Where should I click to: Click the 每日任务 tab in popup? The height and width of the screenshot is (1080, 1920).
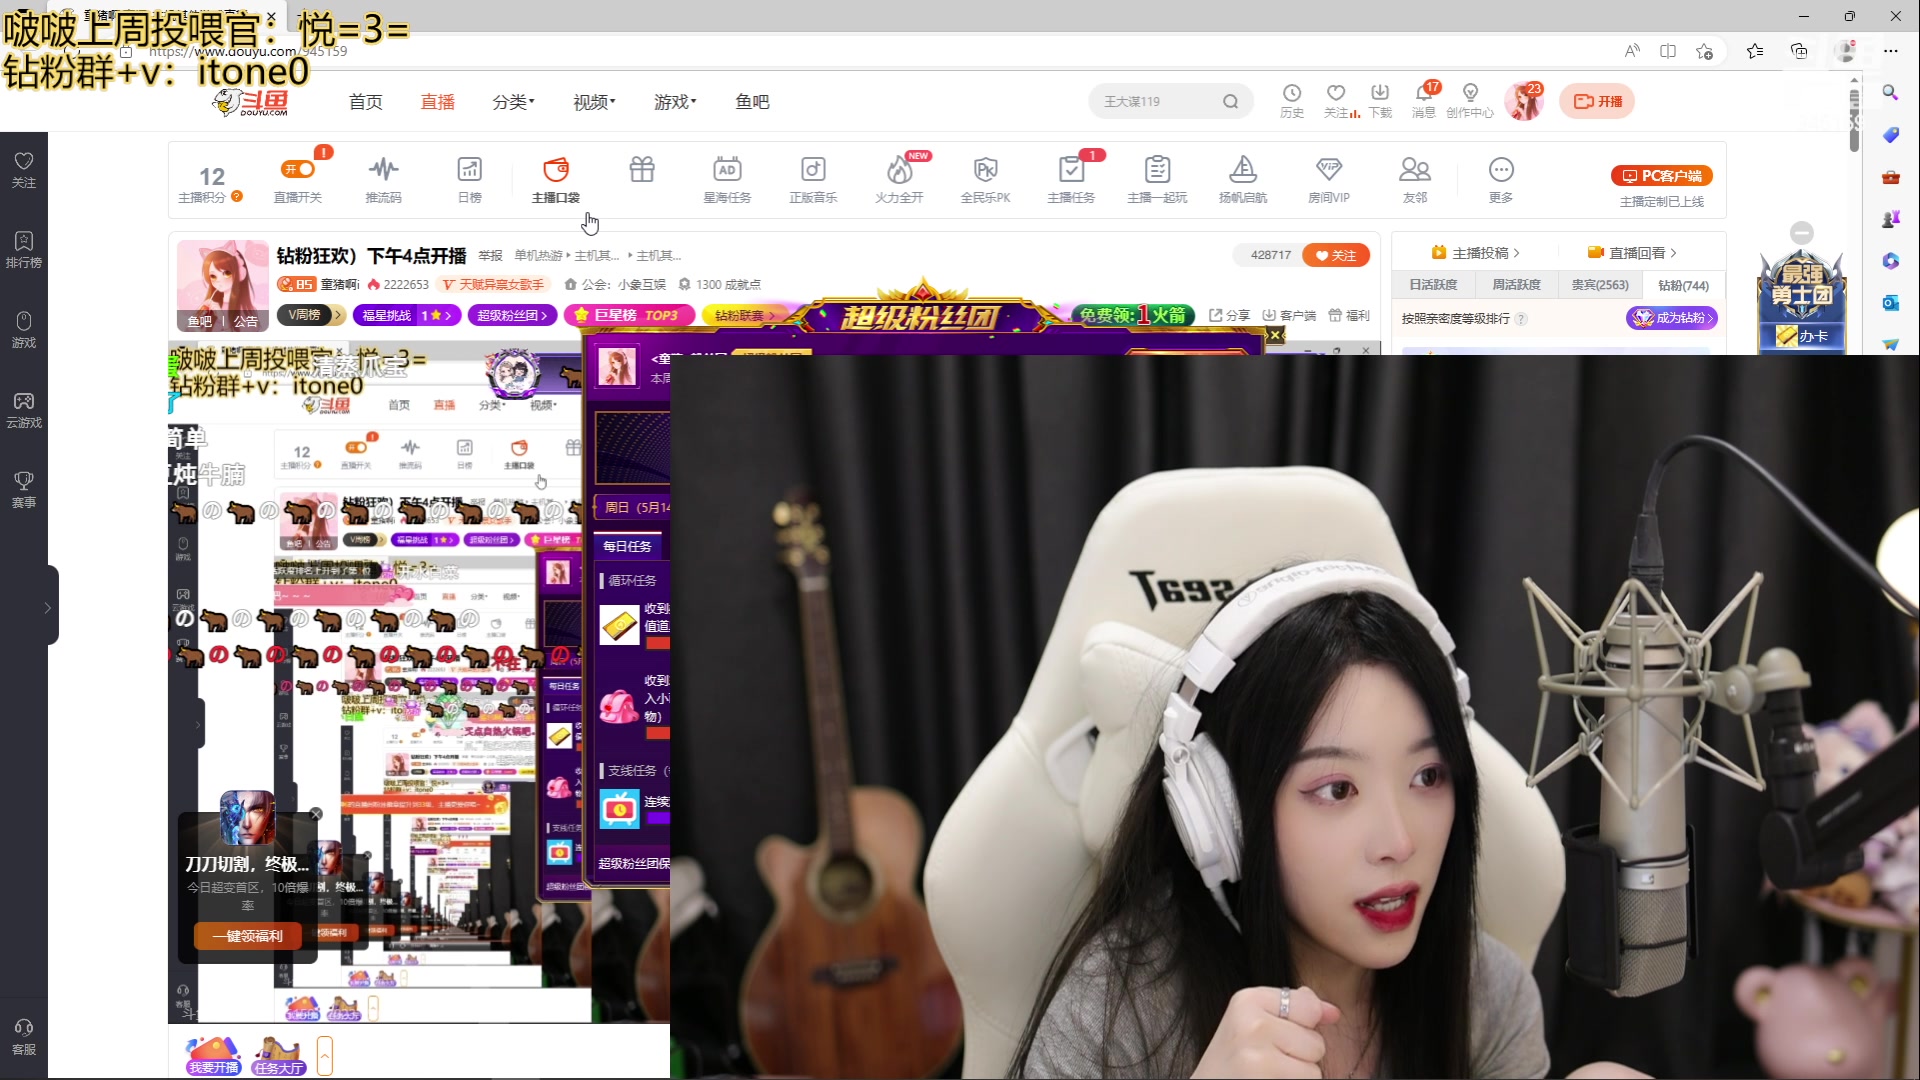coord(627,546)
